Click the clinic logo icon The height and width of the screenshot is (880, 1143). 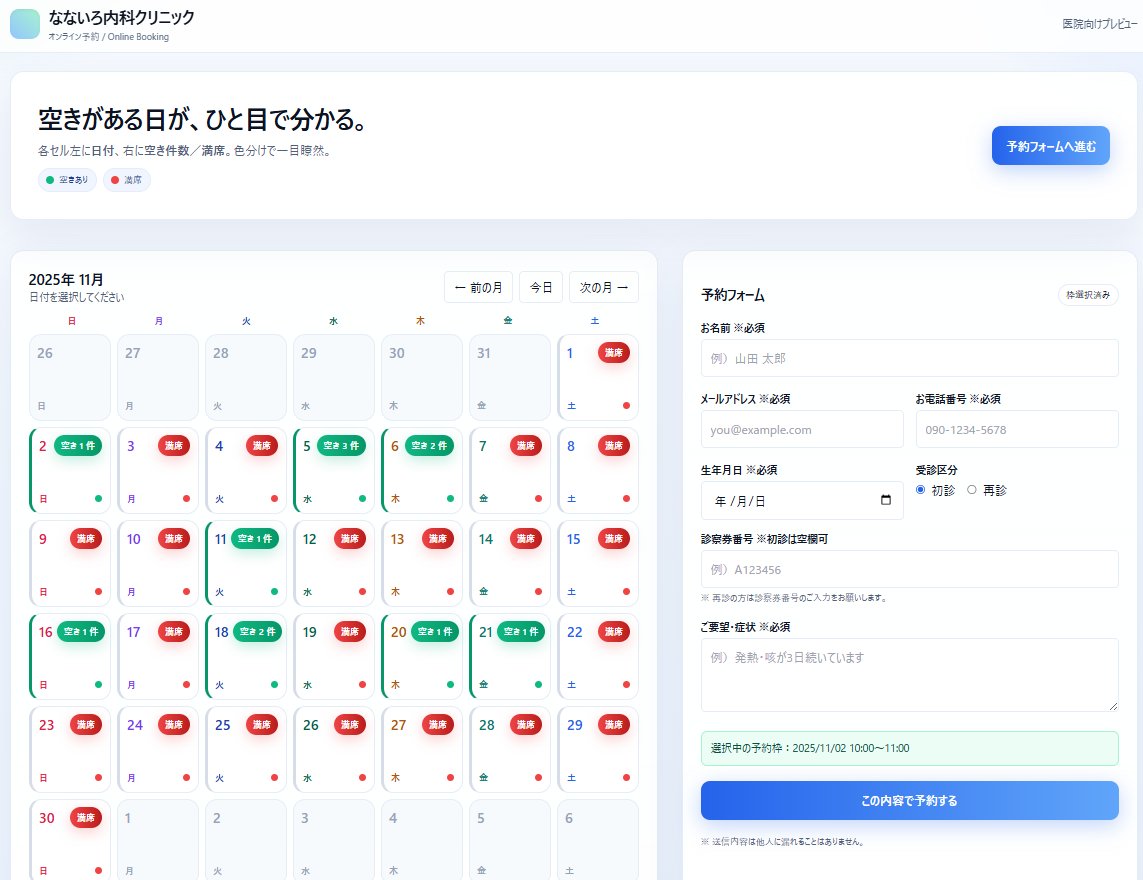coord(25,24)
